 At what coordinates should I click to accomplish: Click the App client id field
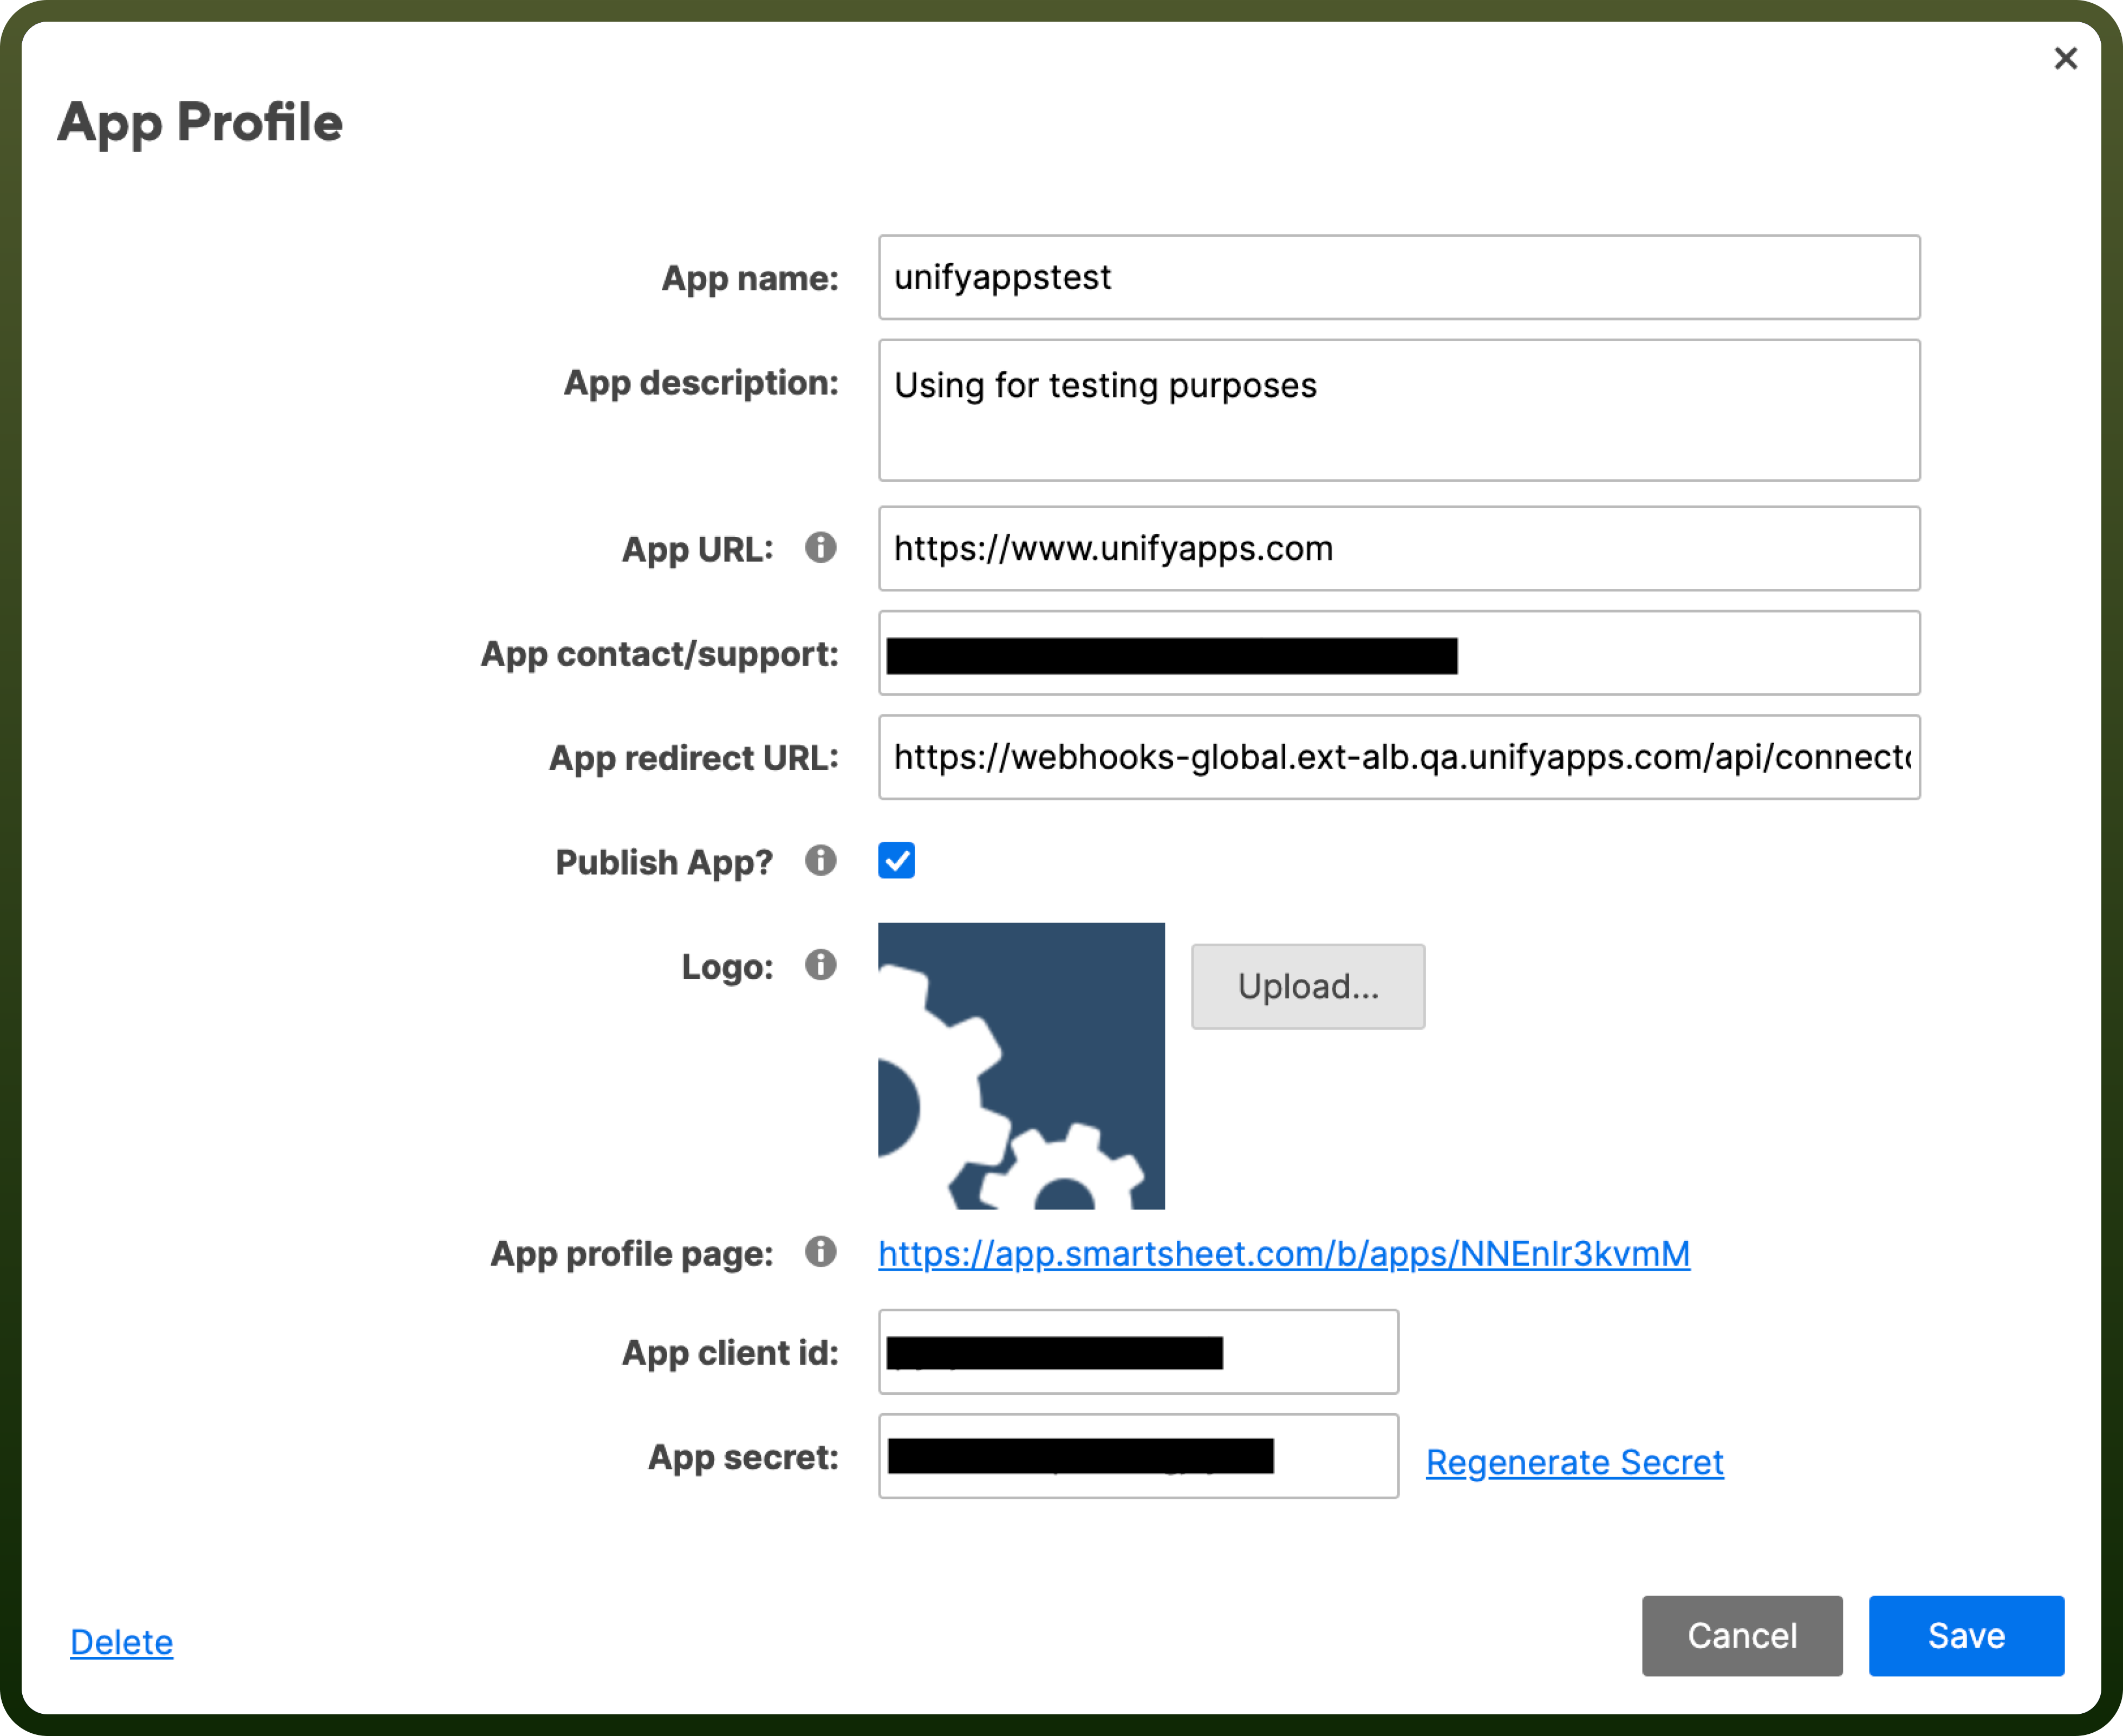click(1138, 1352)
